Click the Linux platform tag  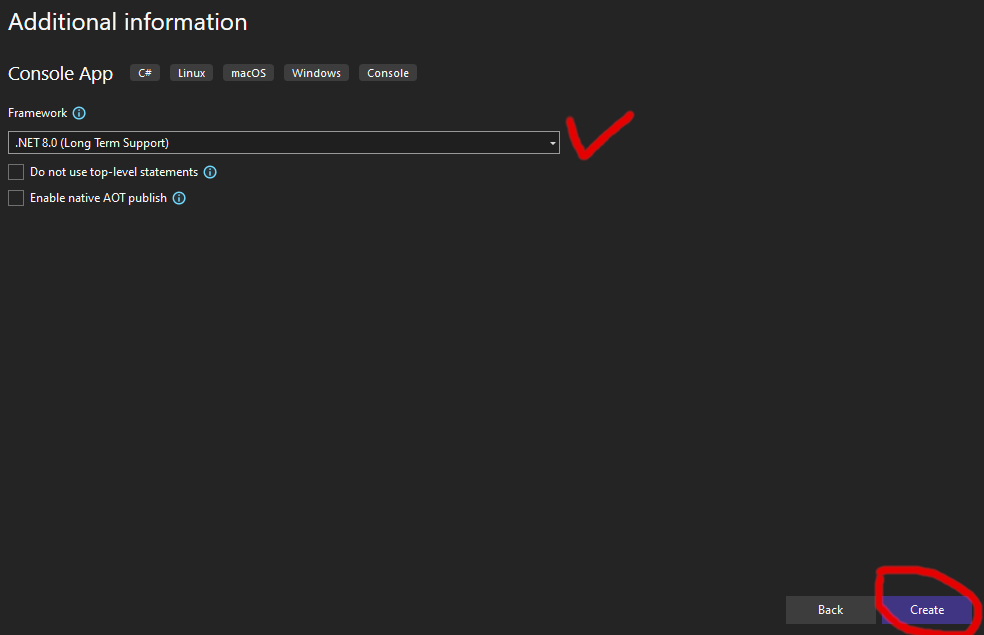coord(191,73)
